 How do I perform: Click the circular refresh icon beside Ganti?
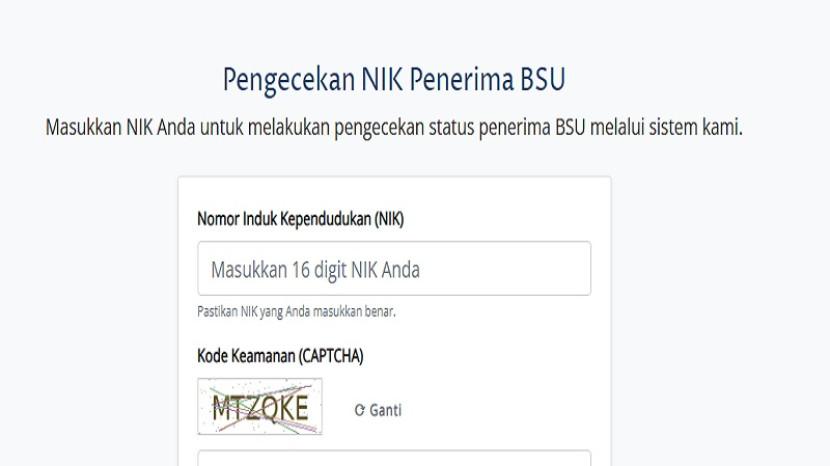click(360, 409)
